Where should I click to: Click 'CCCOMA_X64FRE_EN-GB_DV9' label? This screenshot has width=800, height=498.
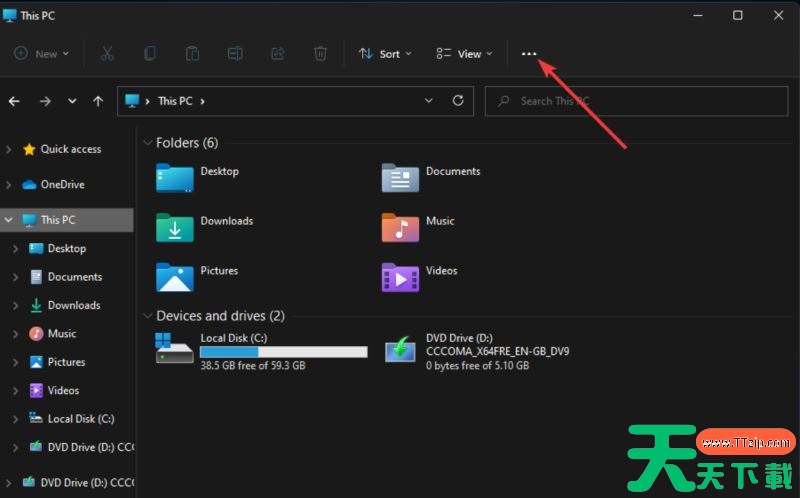[x=497, y=352]
